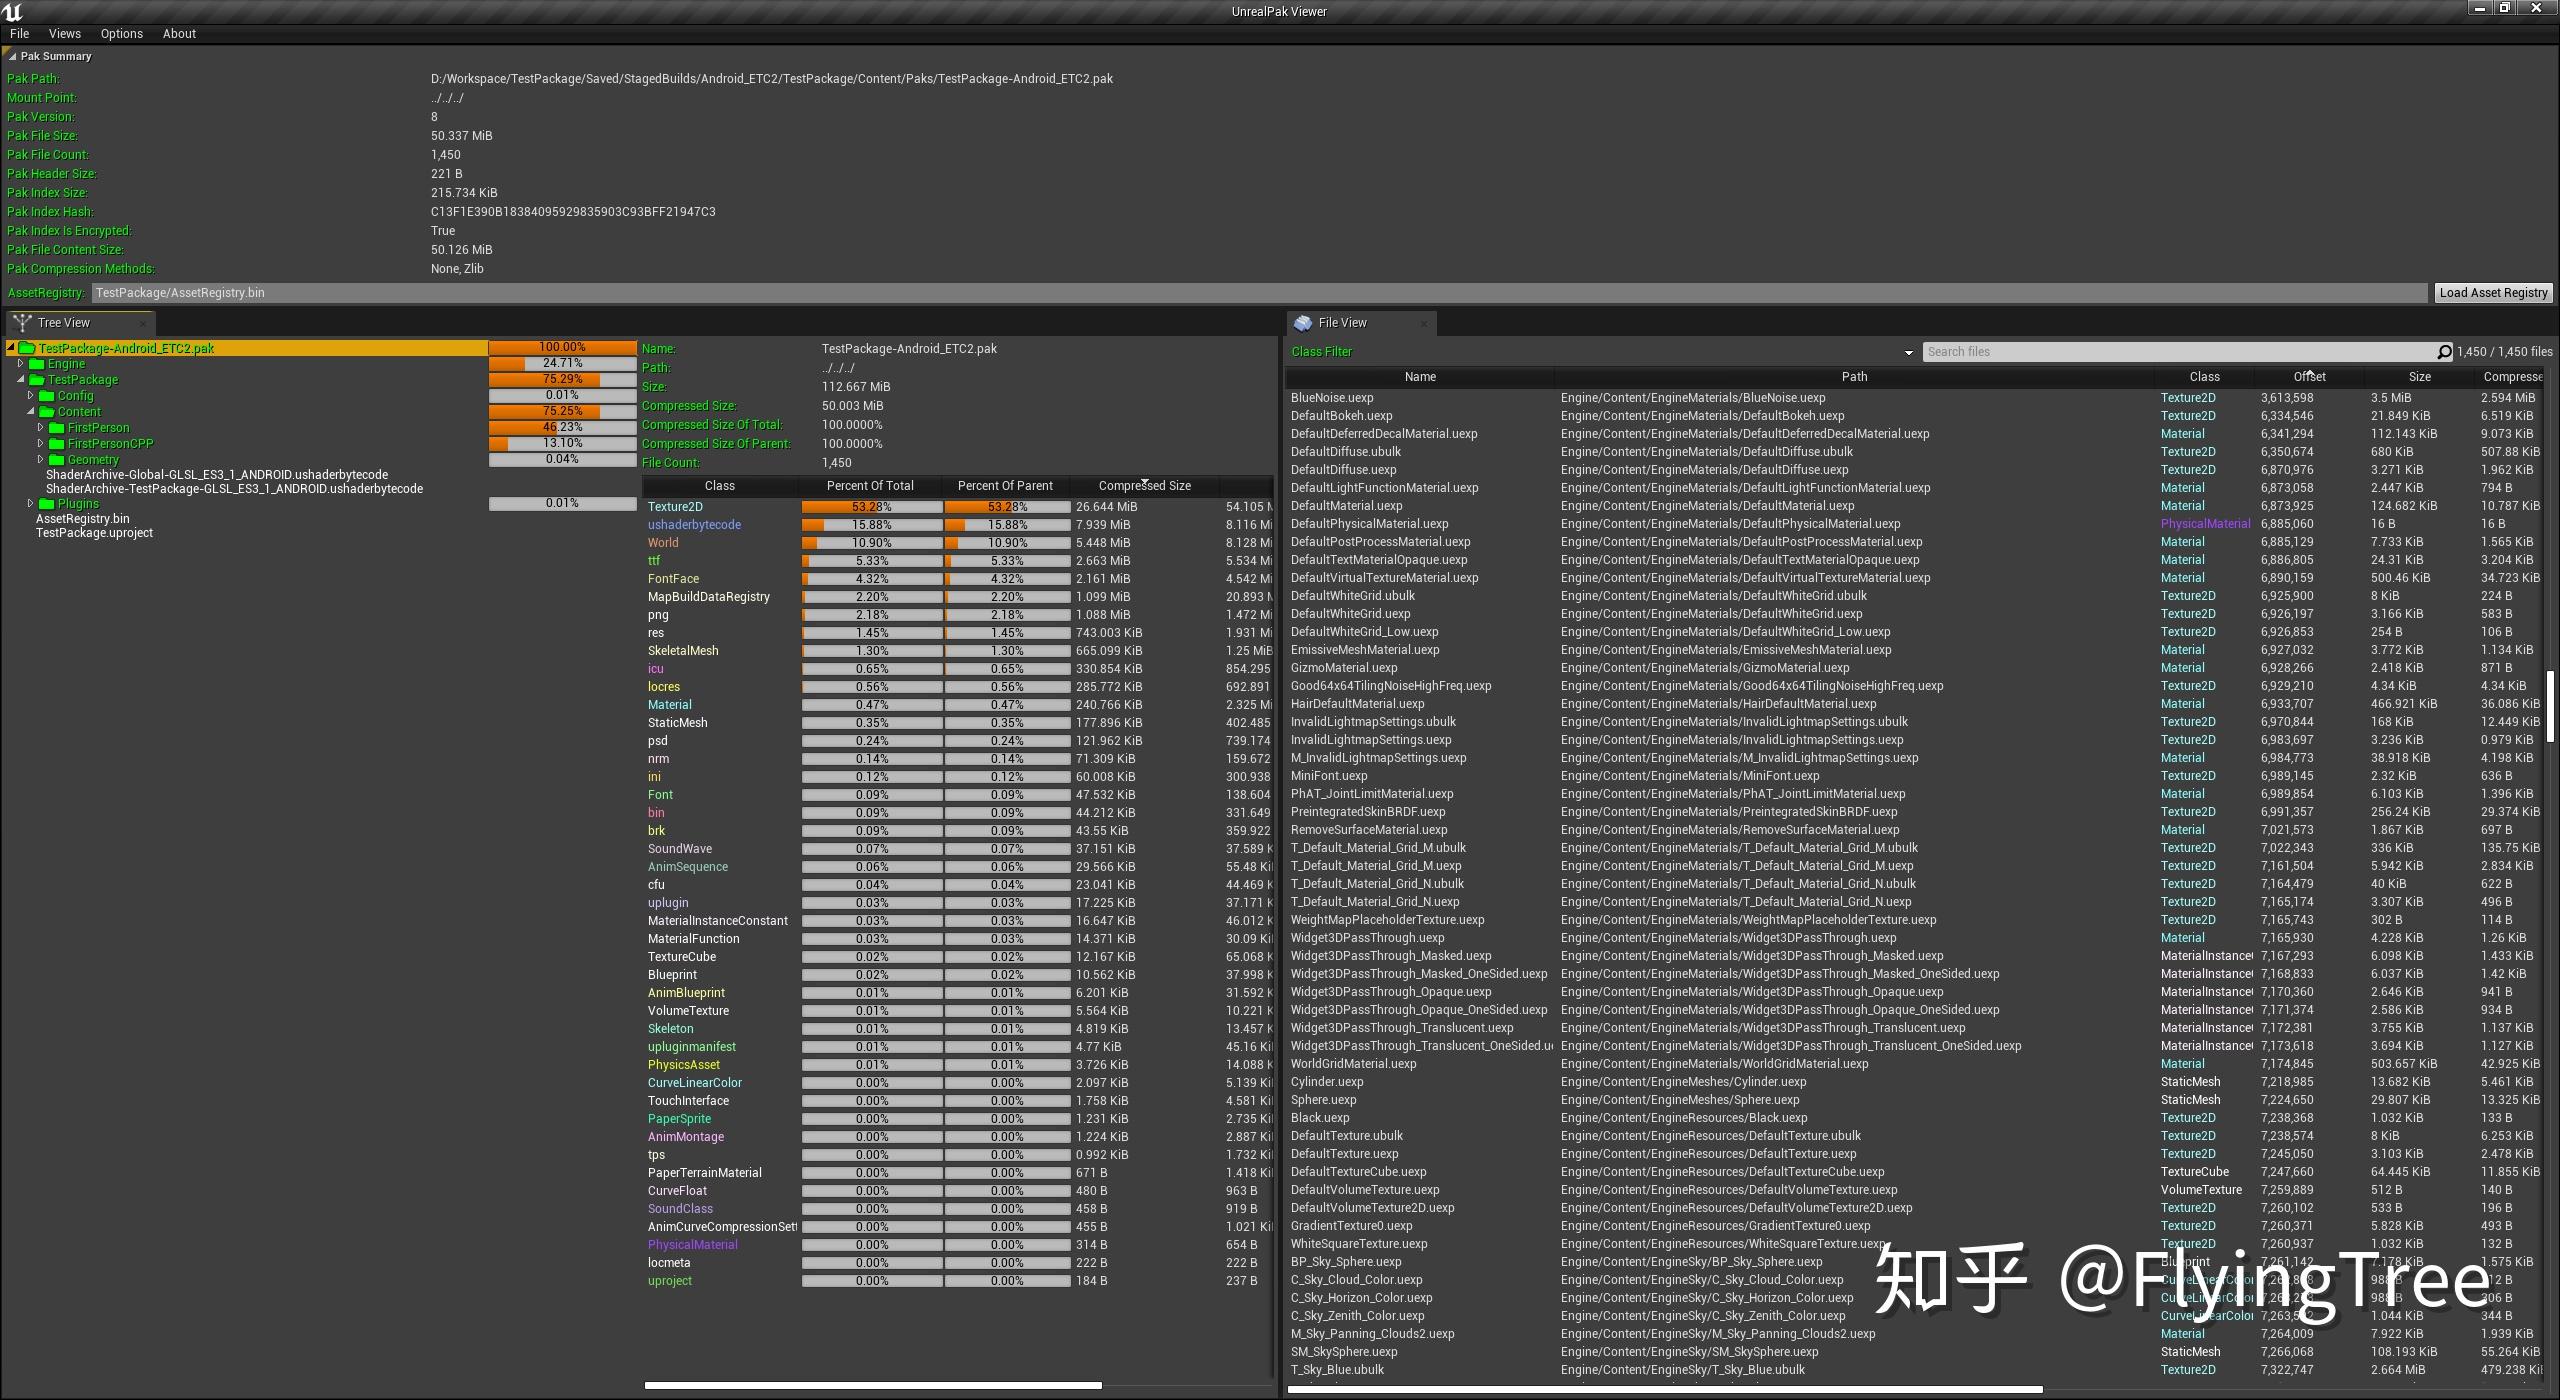Open the Views menu

click(64, 33)
